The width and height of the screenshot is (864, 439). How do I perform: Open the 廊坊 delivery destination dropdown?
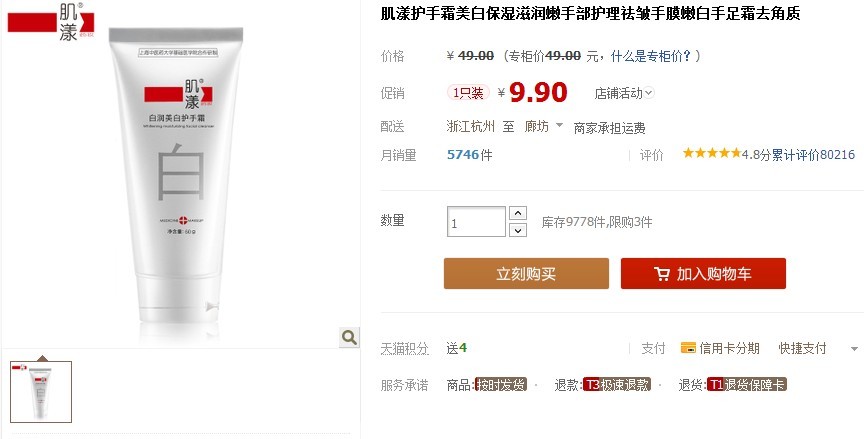(x=543, y=127)
